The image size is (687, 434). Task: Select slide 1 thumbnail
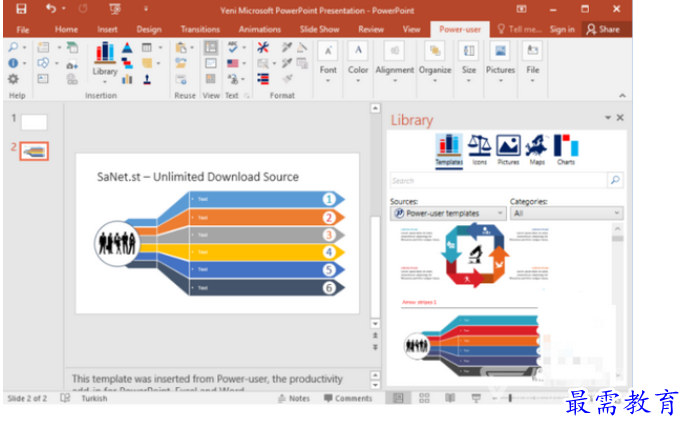34,122
